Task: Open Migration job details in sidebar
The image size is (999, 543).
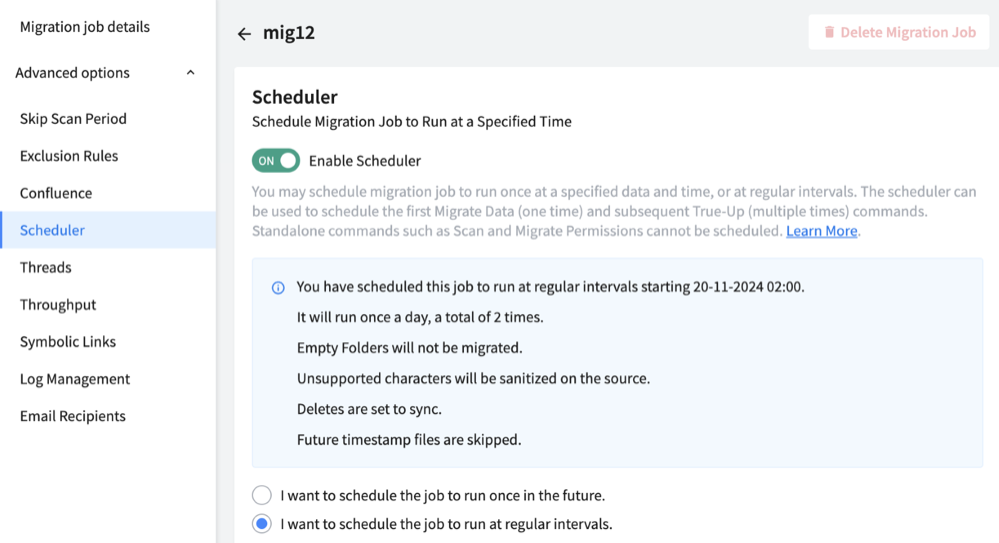Action: tap(85, 27)
